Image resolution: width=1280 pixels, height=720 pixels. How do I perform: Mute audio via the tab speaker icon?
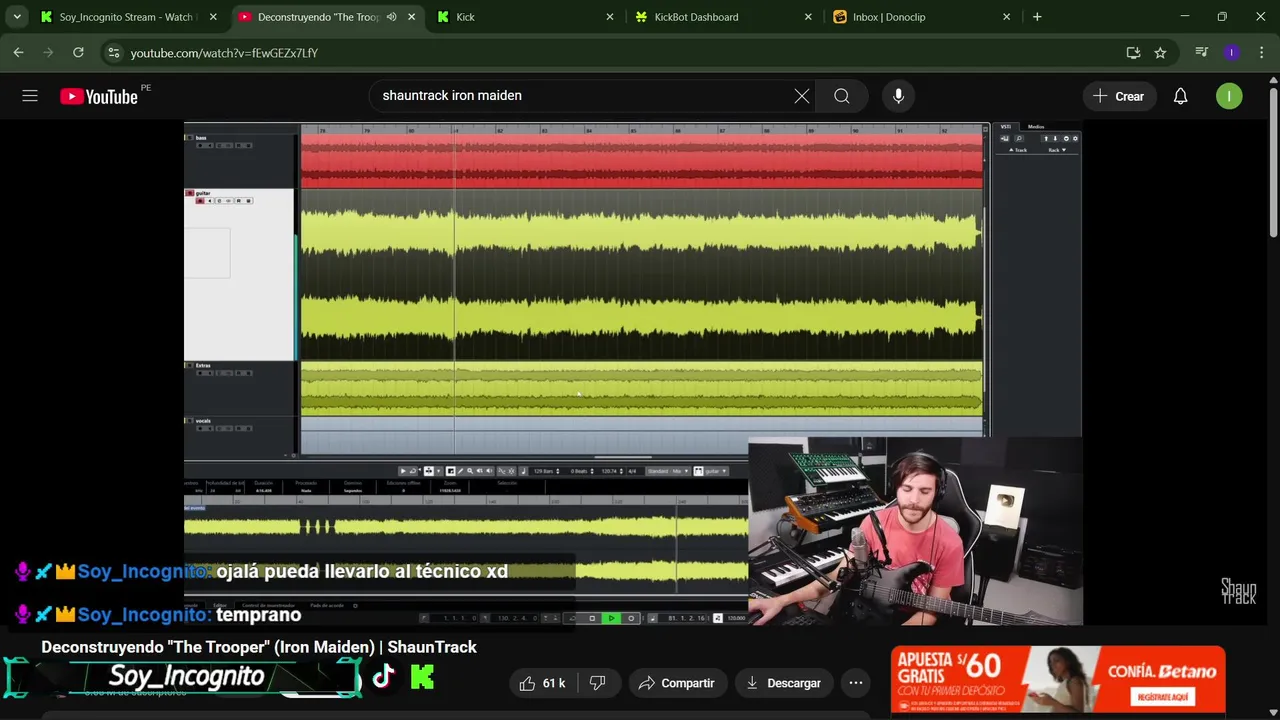click(x=392, y=17)
